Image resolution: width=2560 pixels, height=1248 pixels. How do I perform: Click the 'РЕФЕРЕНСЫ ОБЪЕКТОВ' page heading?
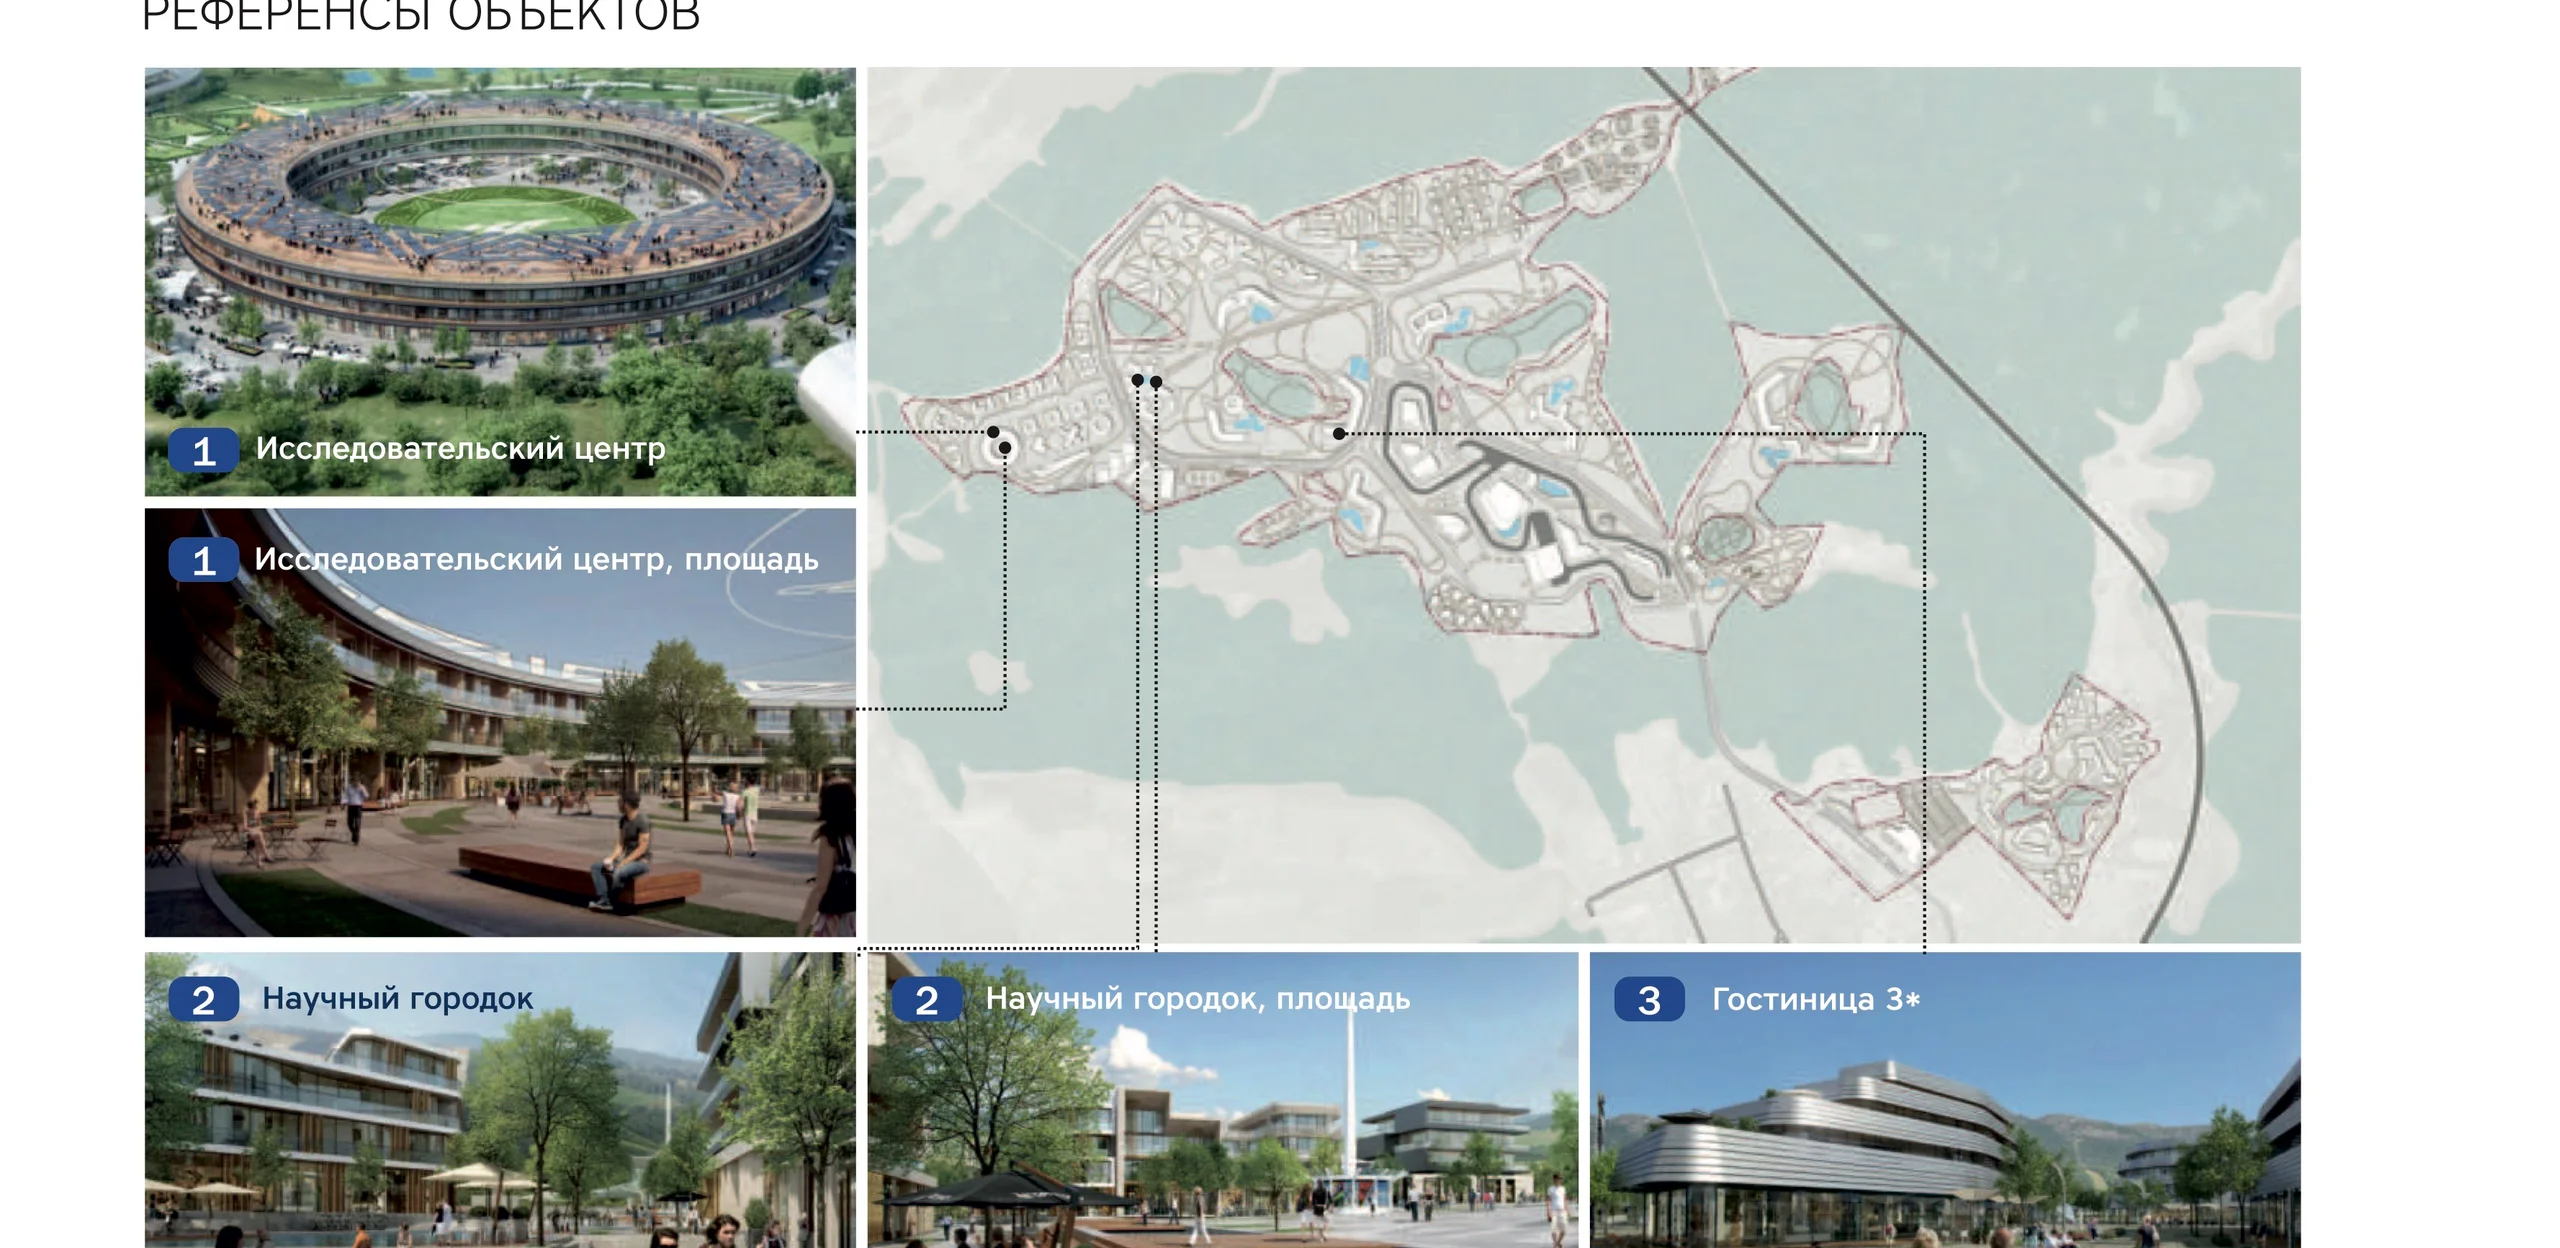coord(420,16)
